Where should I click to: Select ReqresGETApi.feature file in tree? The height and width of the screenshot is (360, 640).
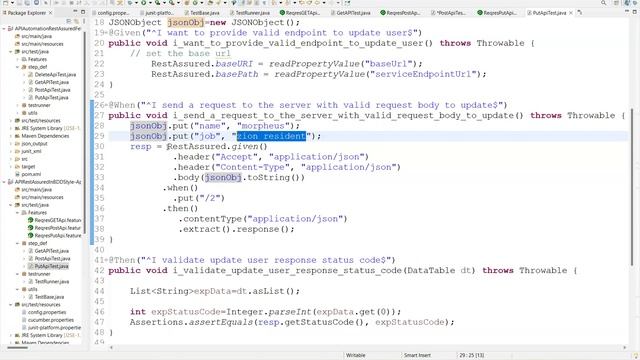[58, 220]
